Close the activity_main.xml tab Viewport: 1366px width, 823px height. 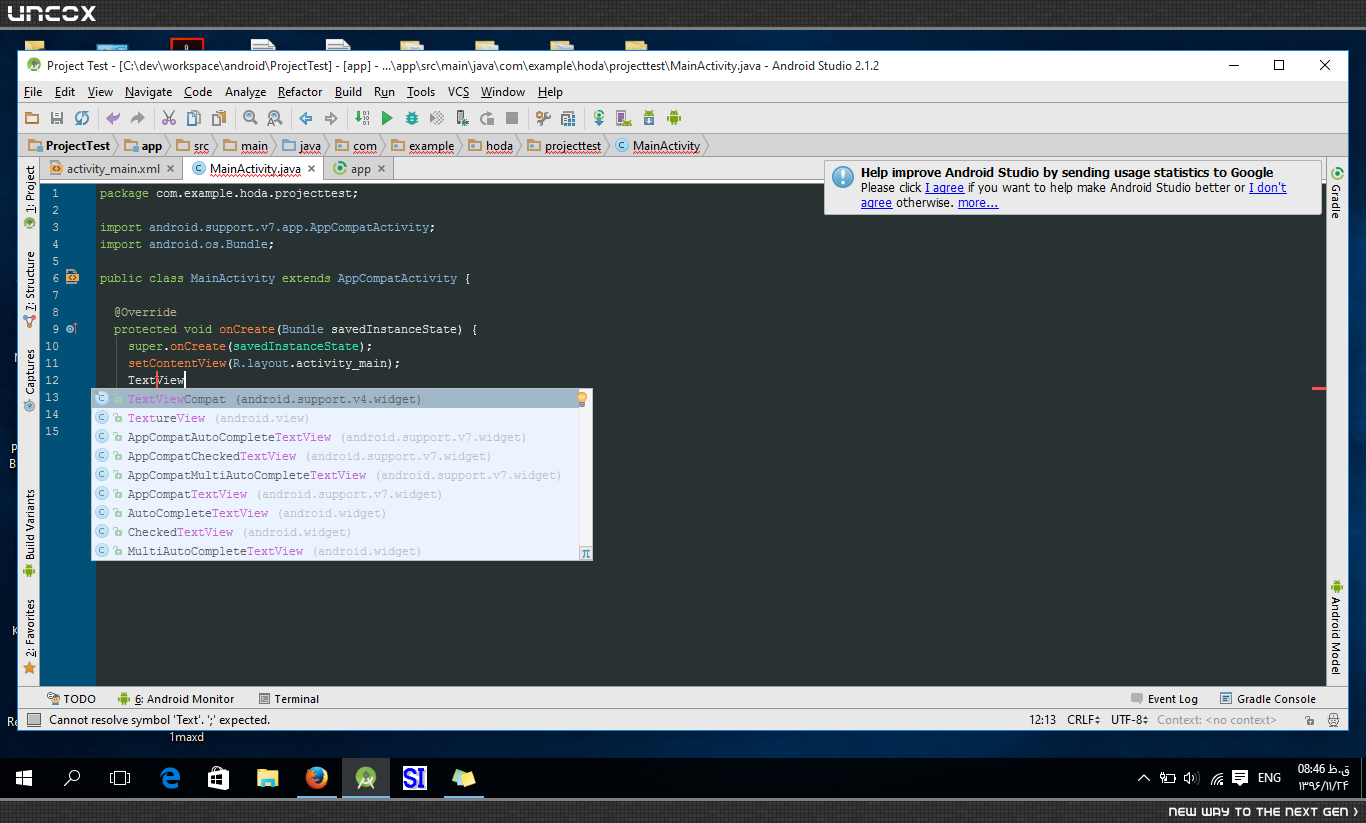coord(170,169)
